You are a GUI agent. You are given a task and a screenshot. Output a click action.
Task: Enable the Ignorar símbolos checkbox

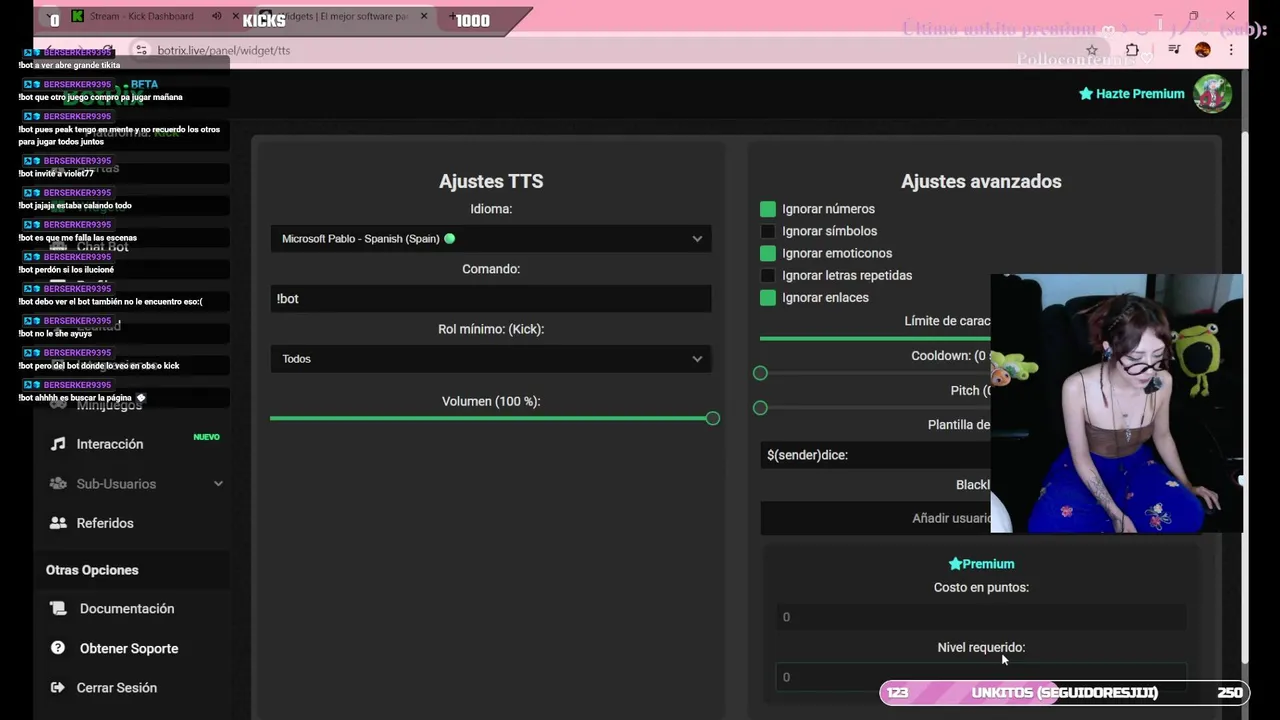tap(768, 231)
